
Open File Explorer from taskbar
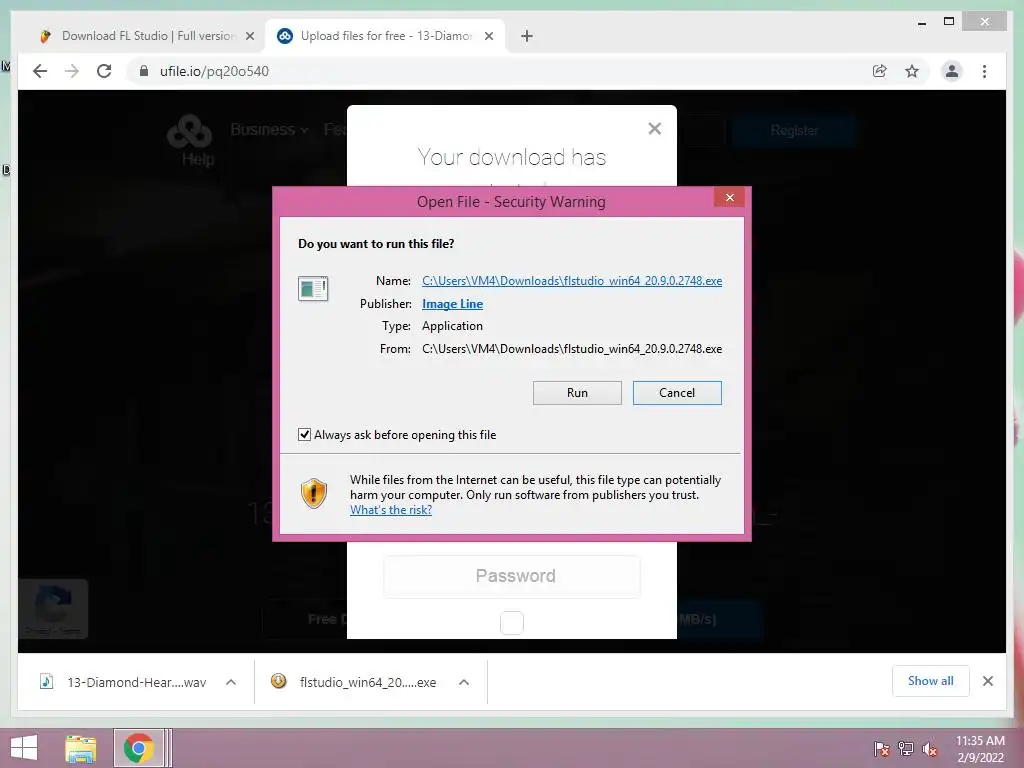(x=80, y=748)
